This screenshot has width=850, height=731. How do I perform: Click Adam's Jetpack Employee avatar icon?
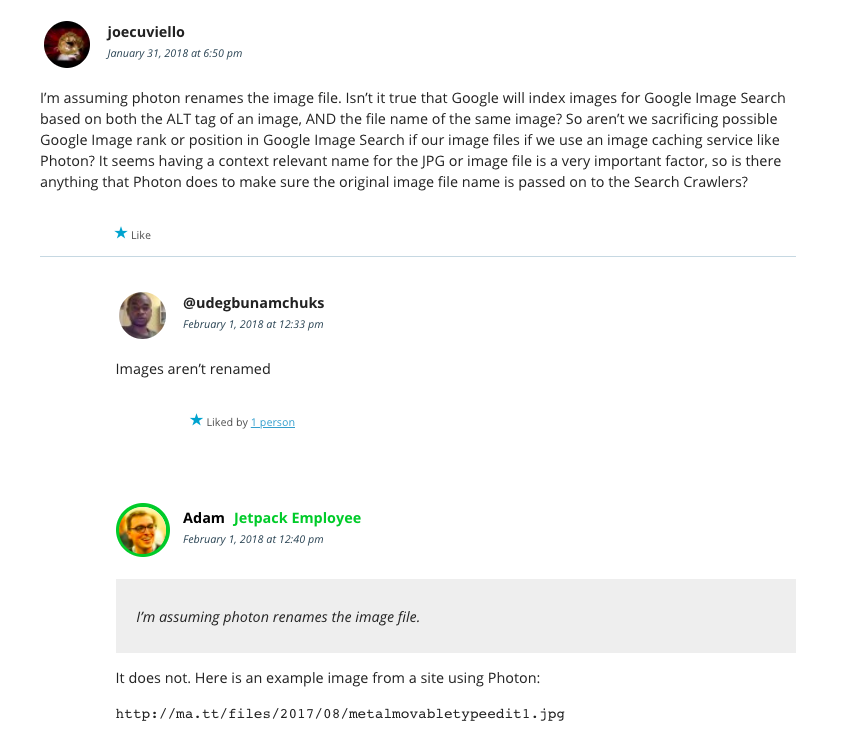pyautogui.click(x=142, y=530)
